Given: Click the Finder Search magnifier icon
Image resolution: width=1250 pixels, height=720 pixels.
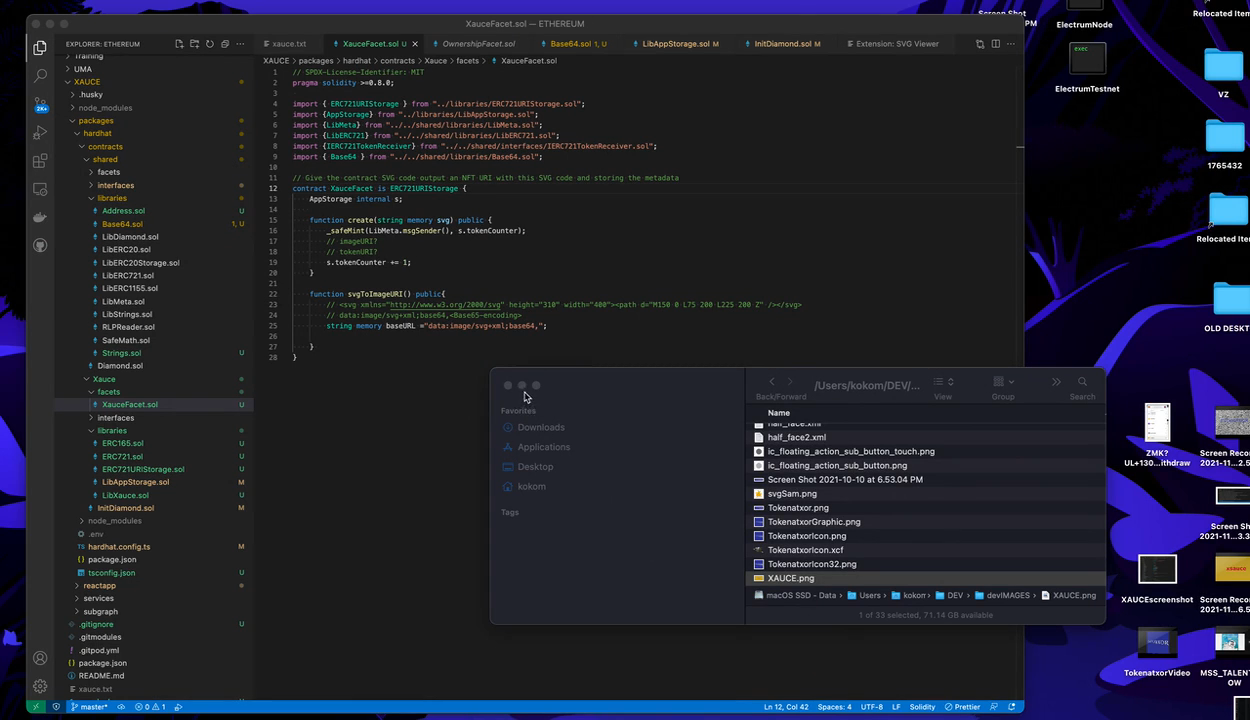Looking at the screenshot, I should pos(1082,382).
